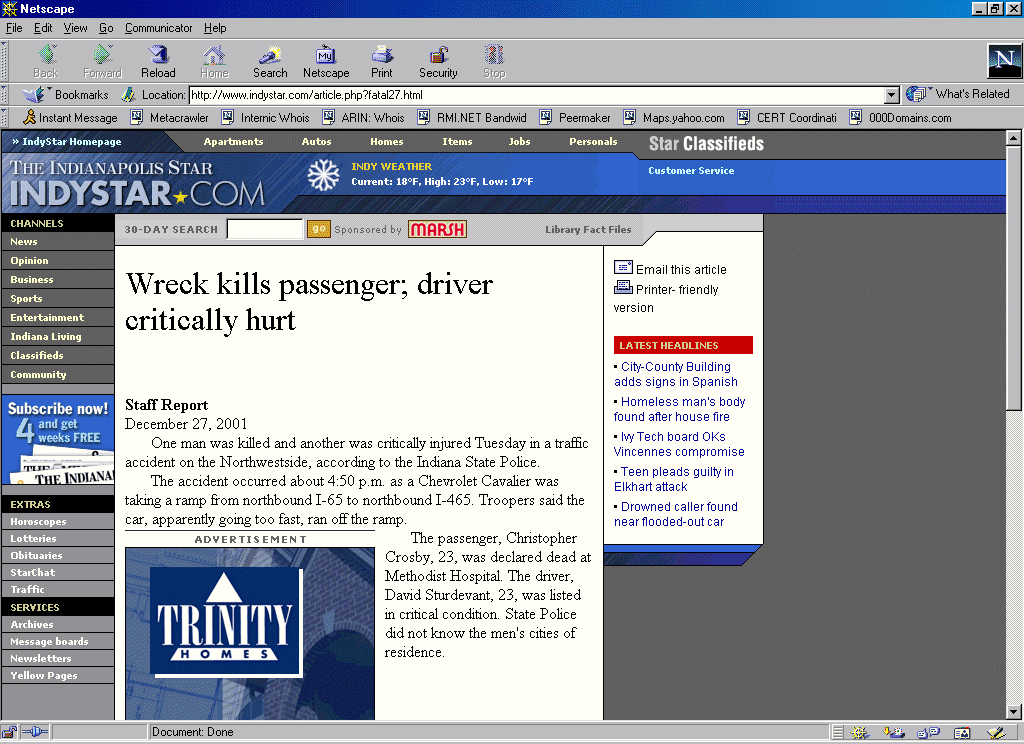Click the Marsh sponsor logo
Image resolution: width=1024 pixels, height=744 pixels.
[x=437, y=229]
